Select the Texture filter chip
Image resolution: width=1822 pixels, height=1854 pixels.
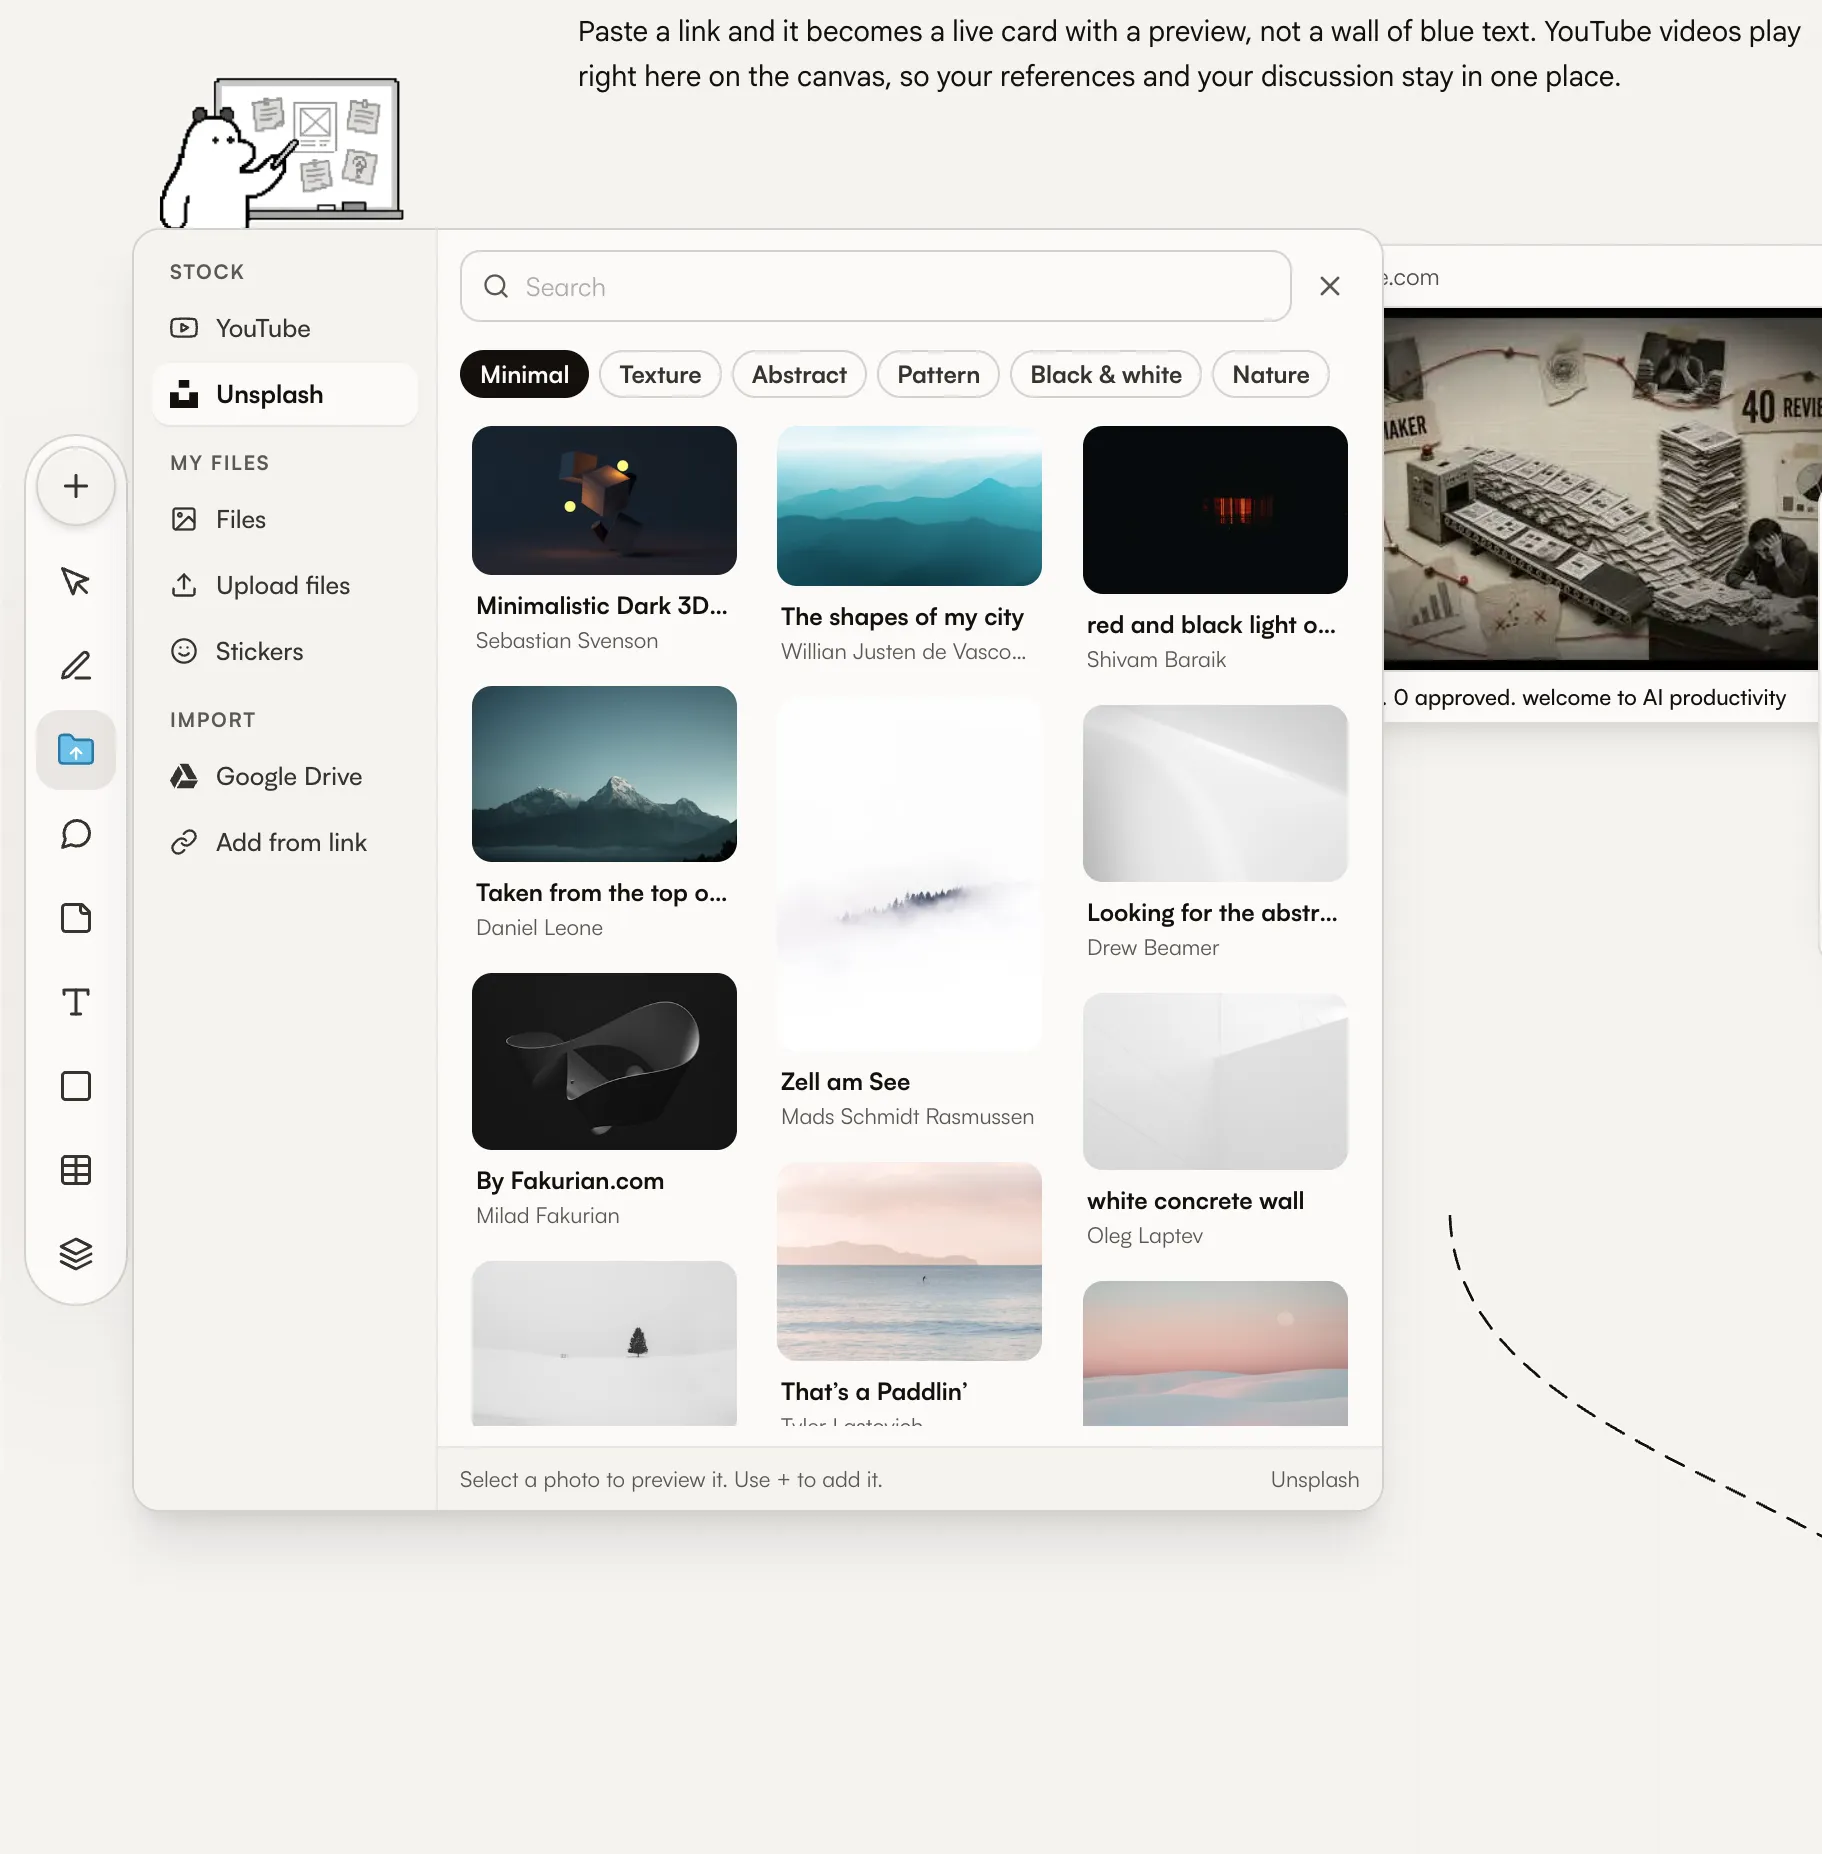pyautogui.click(x=660, y=374)
